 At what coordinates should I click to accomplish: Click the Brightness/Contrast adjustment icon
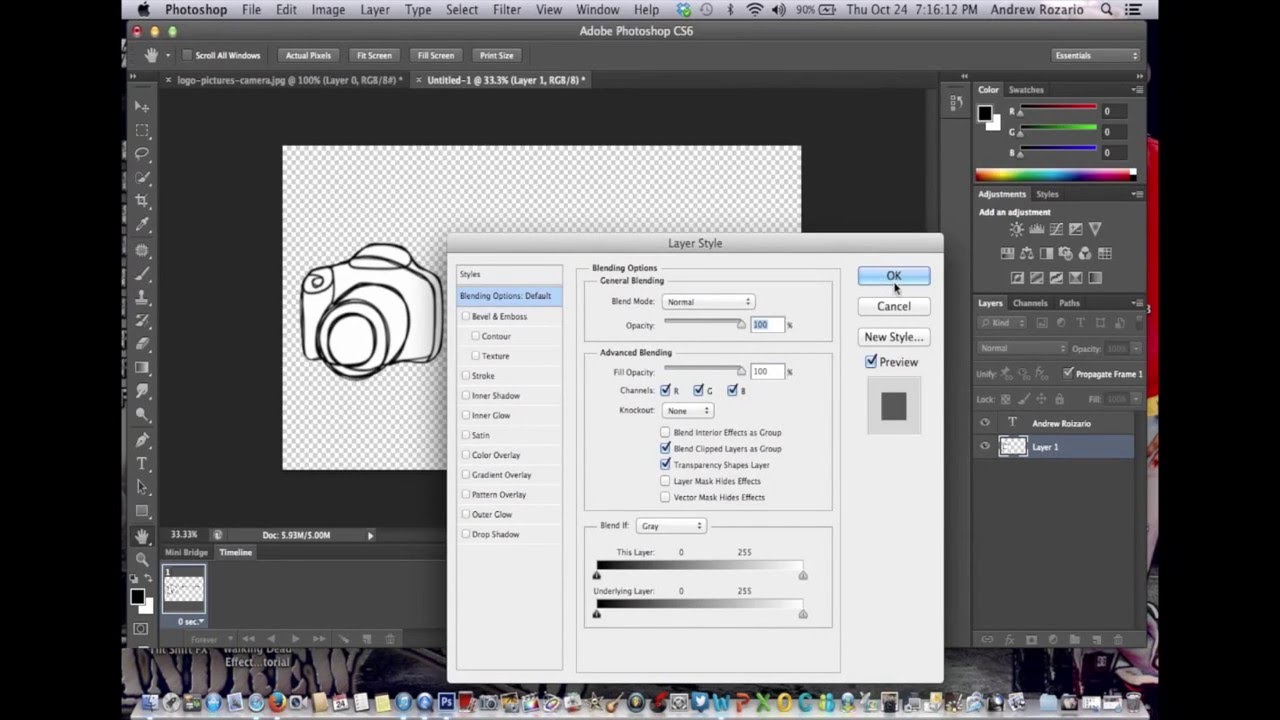(x=1017, y=229)
